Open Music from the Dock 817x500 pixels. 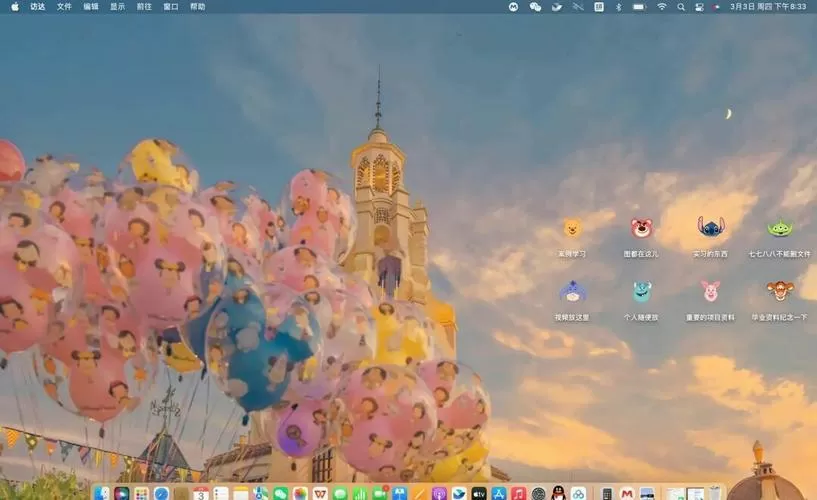[x=518, y=493]
